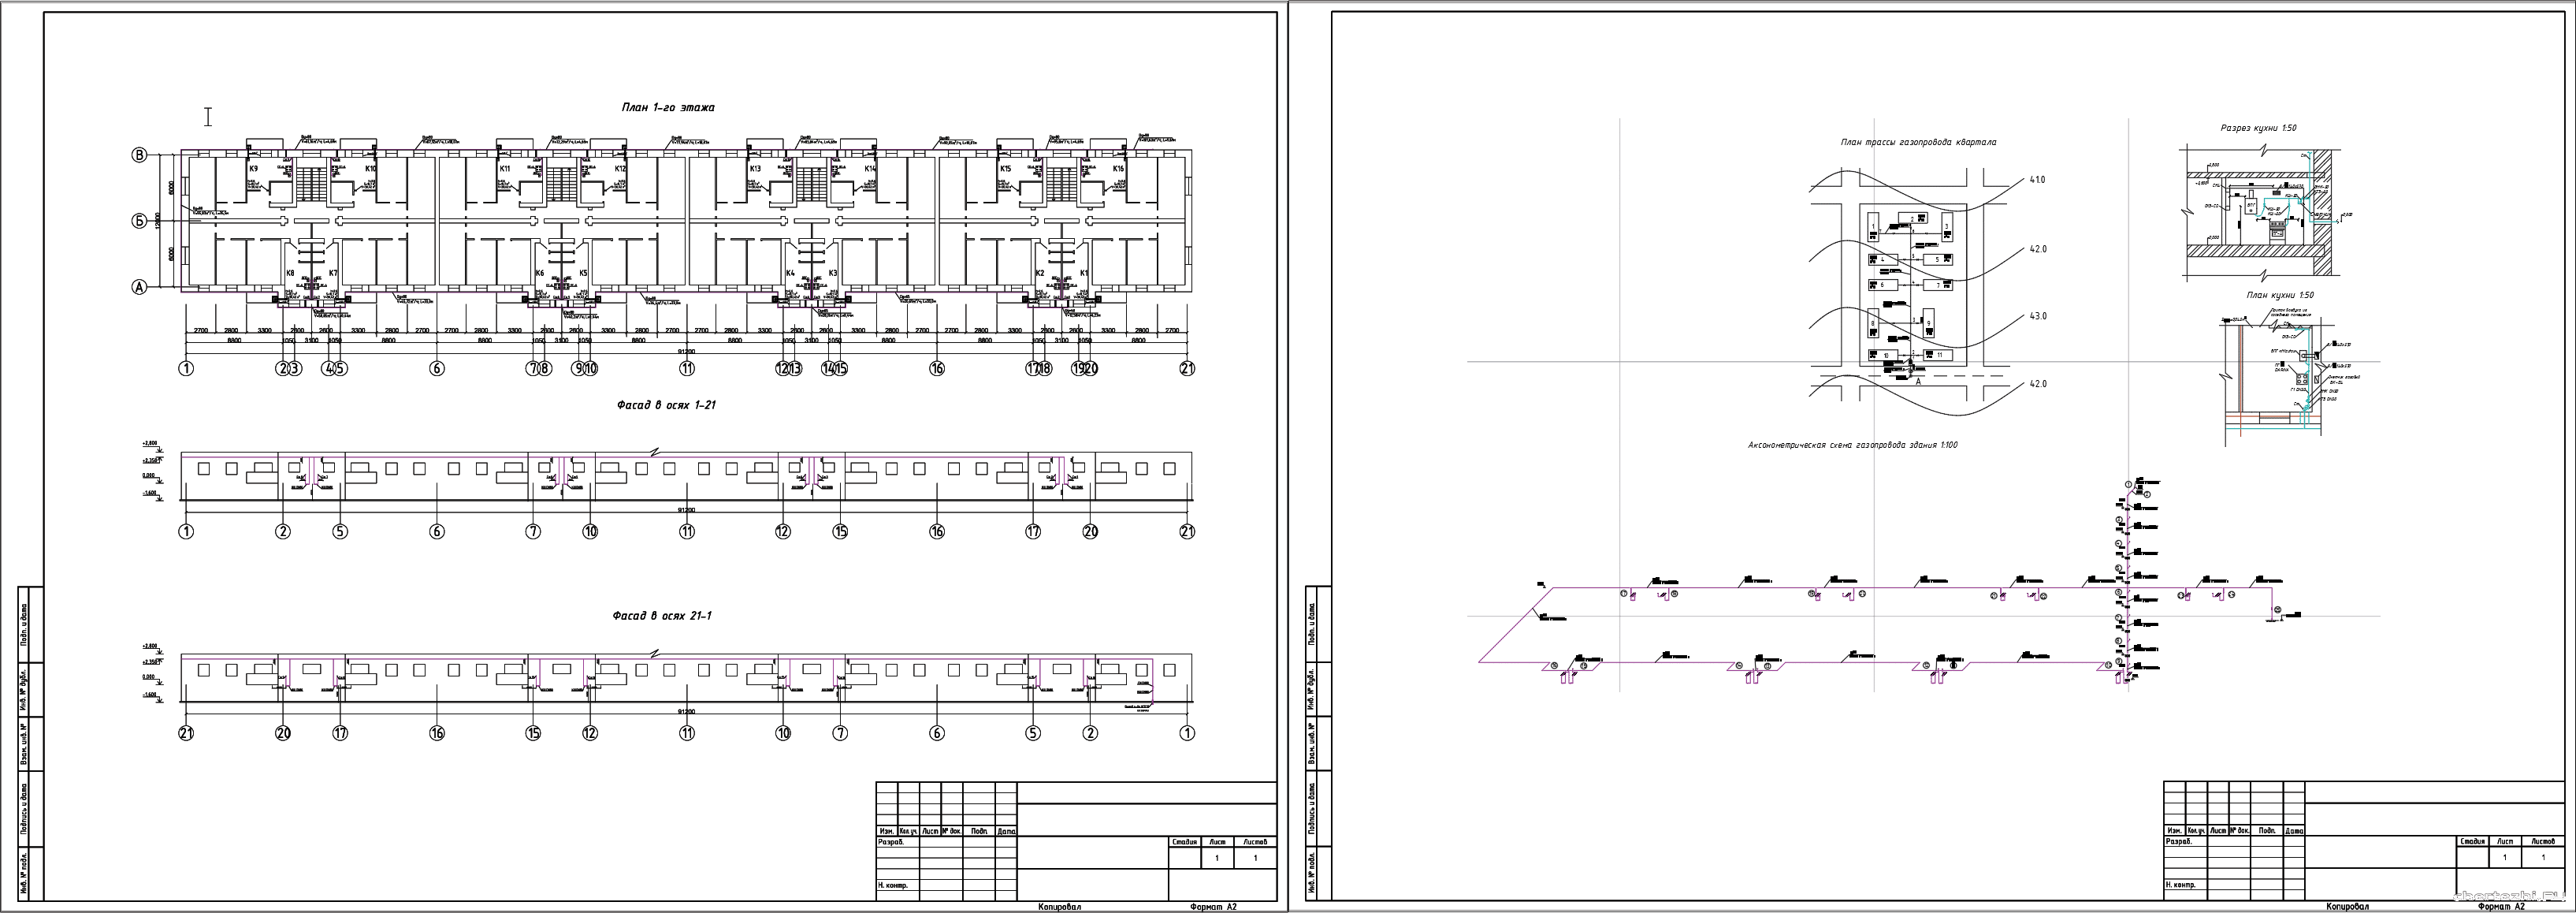2576x913 pixels.
Task: Click the axis marker Б on floor plan
Action: [140, 221]
